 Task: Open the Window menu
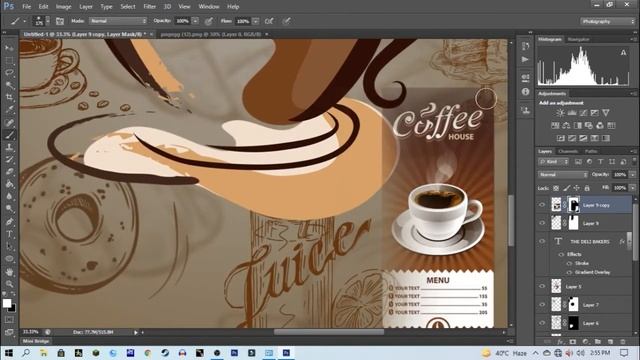tap(209, 7)
